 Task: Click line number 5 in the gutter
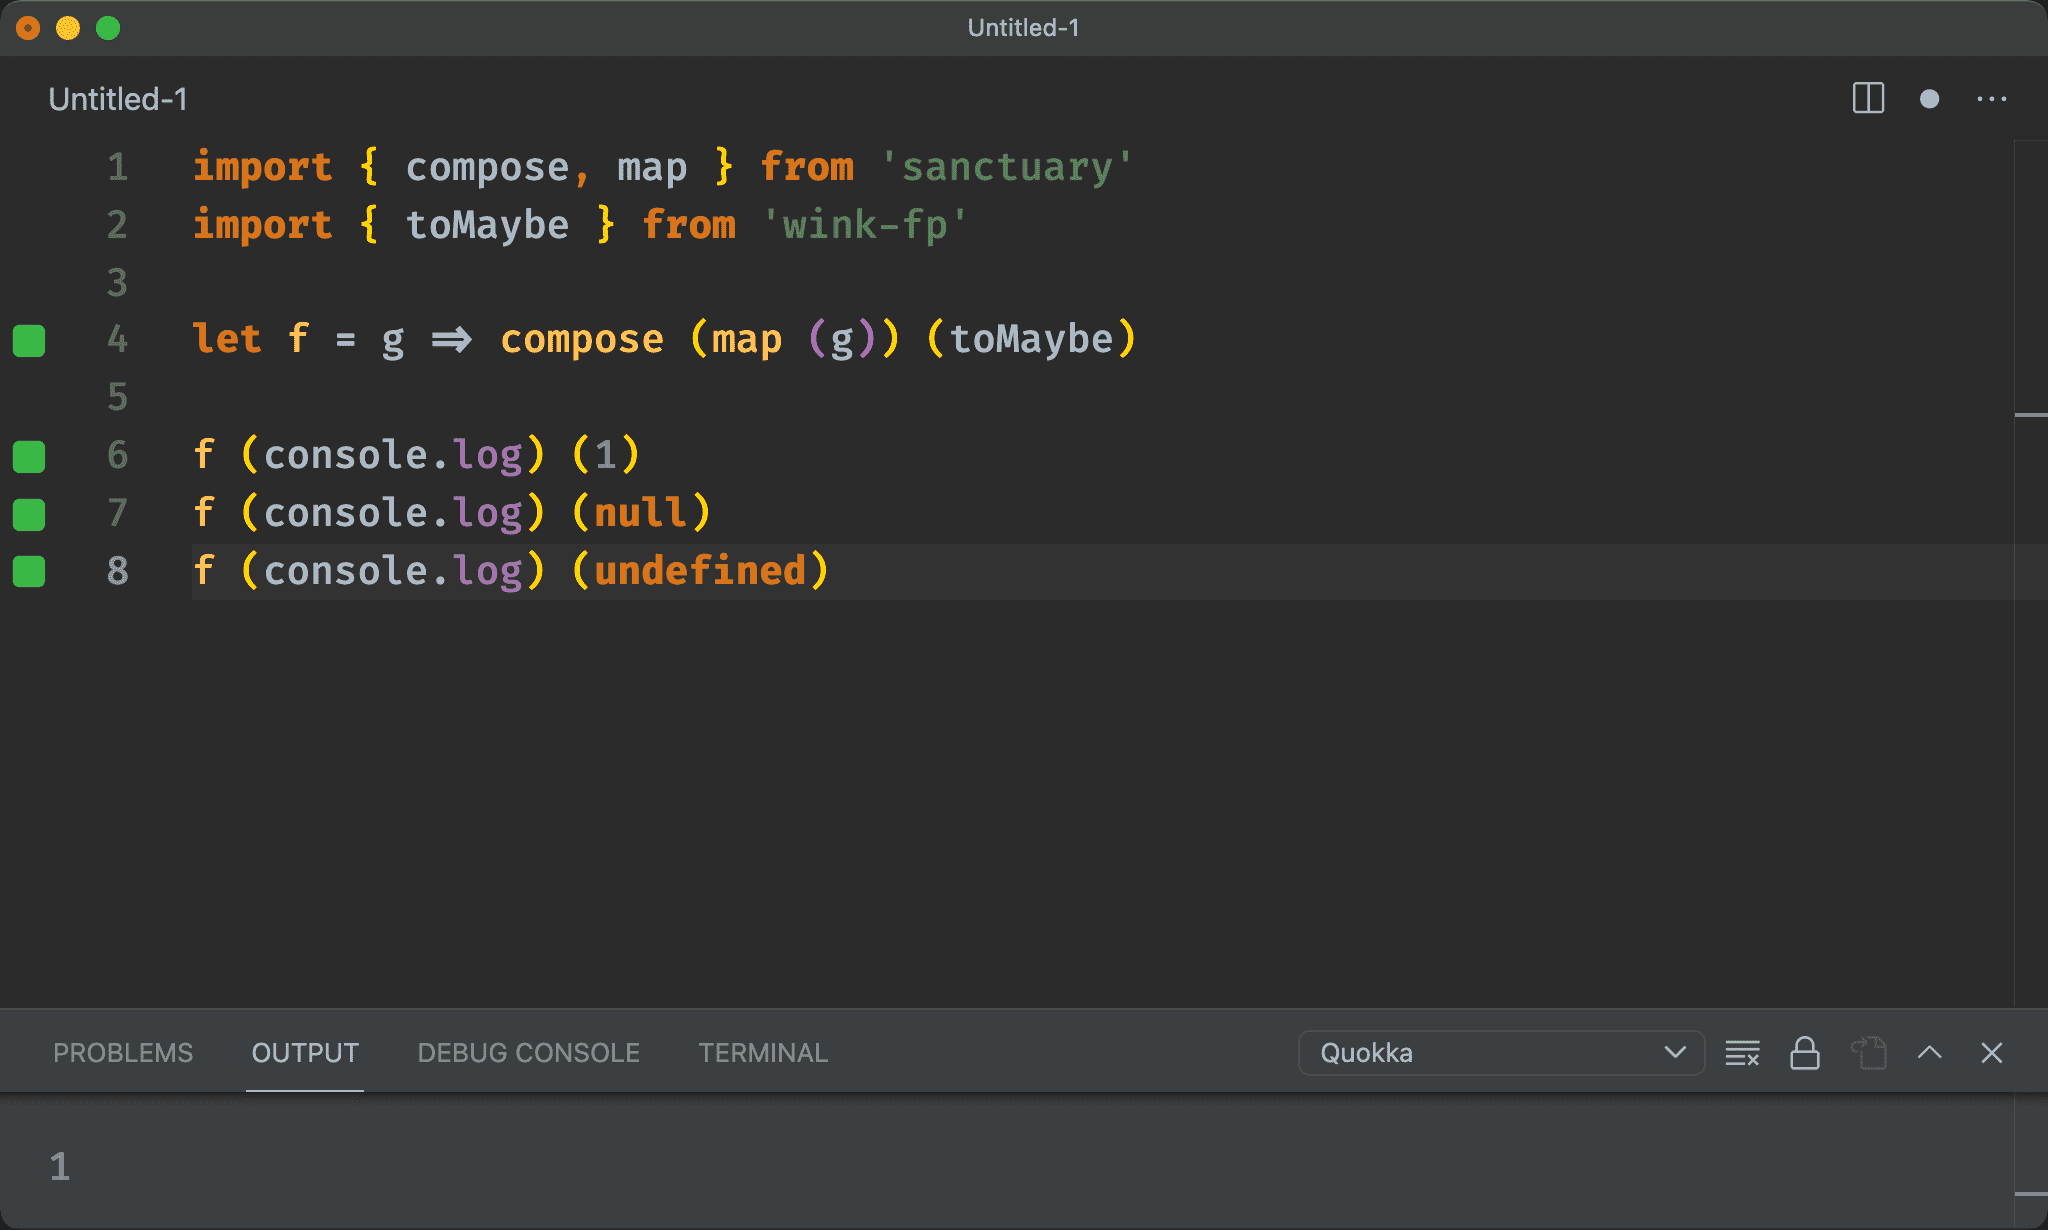[x=118, y=397]
